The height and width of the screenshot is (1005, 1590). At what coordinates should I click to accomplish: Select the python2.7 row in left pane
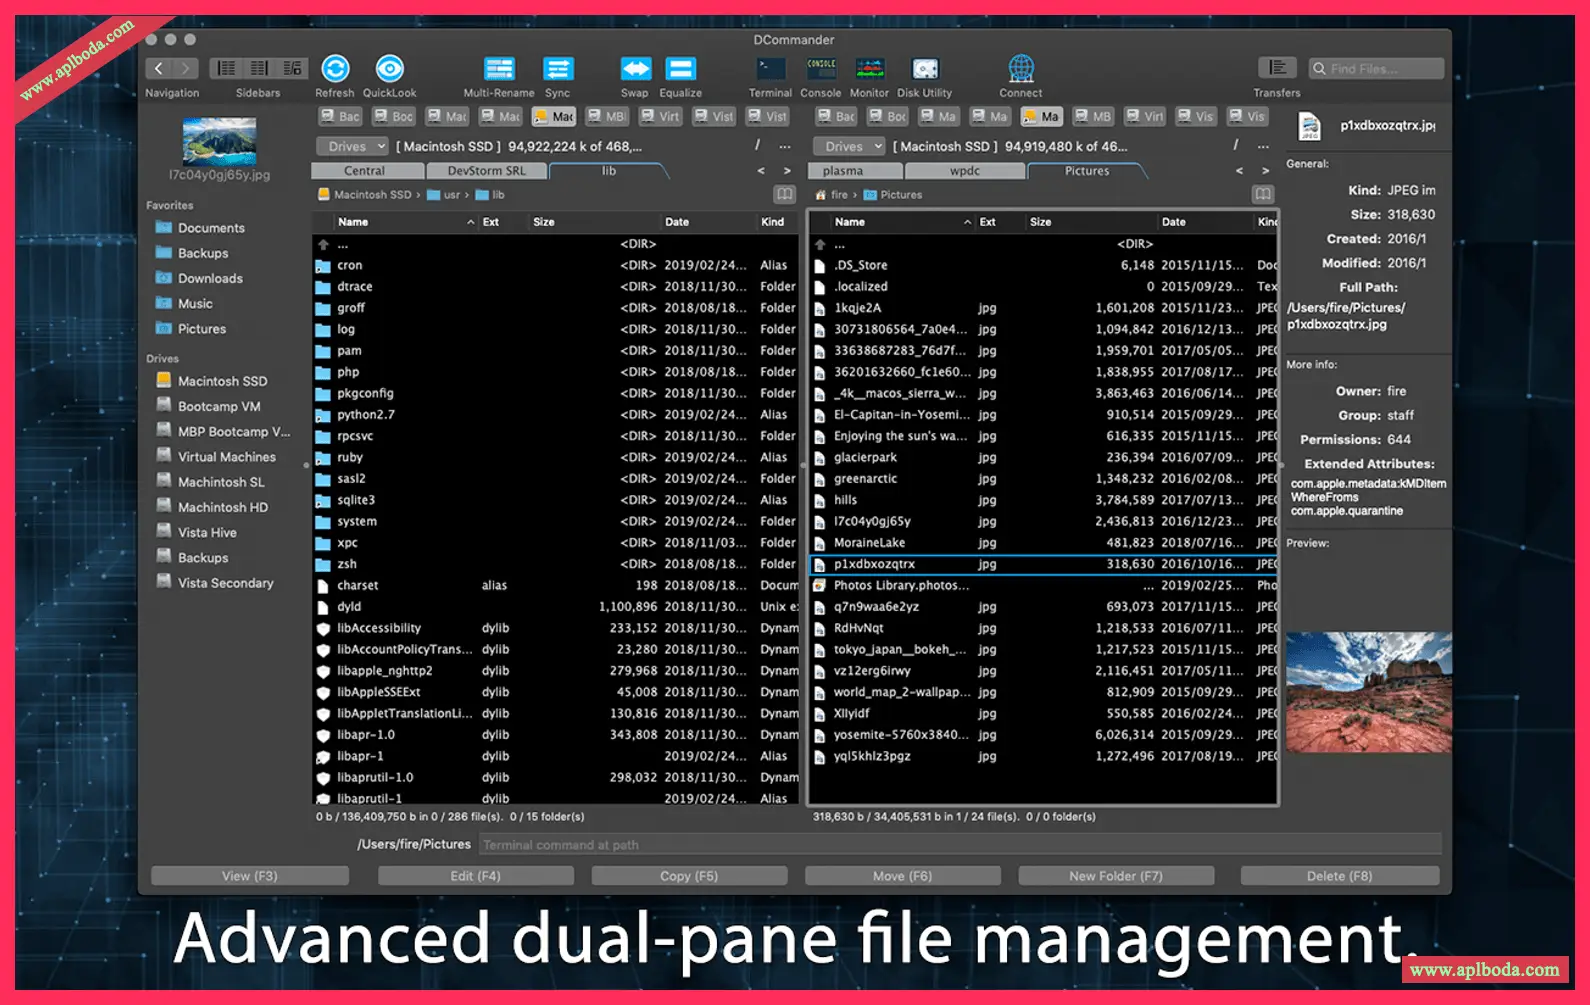click(x=556, y=415)
